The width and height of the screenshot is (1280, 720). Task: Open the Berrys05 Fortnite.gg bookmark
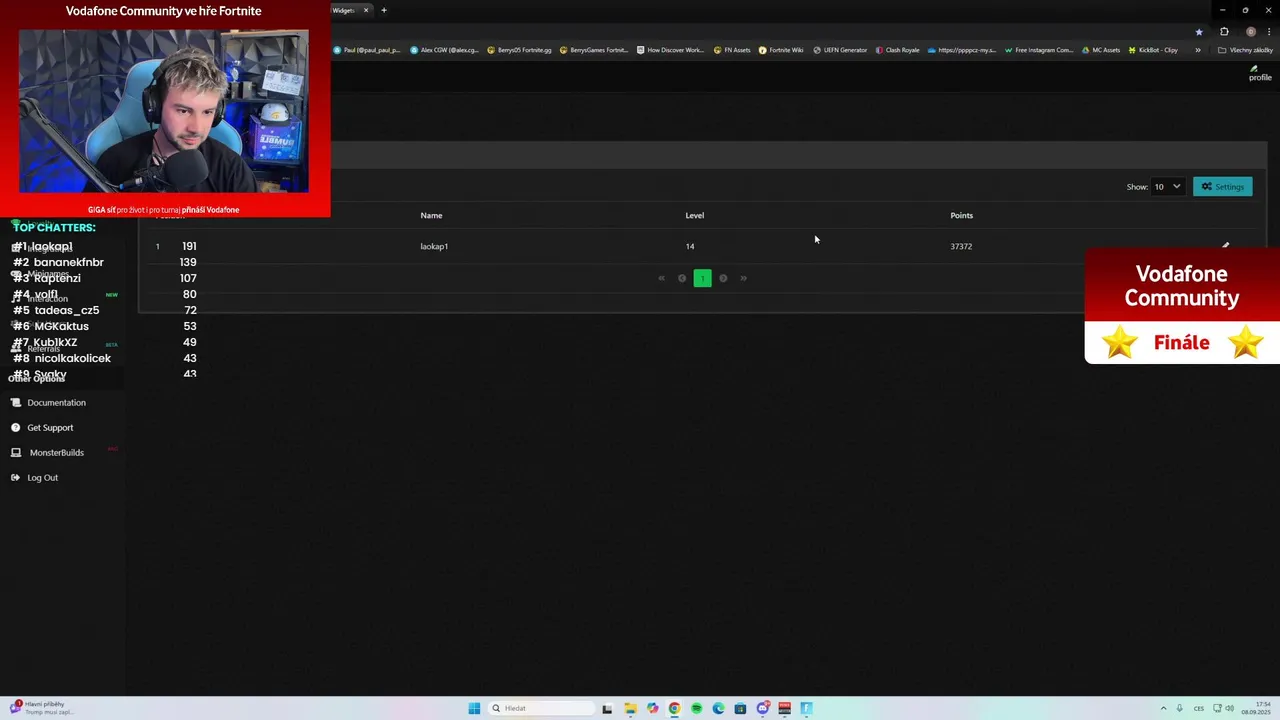519,50
